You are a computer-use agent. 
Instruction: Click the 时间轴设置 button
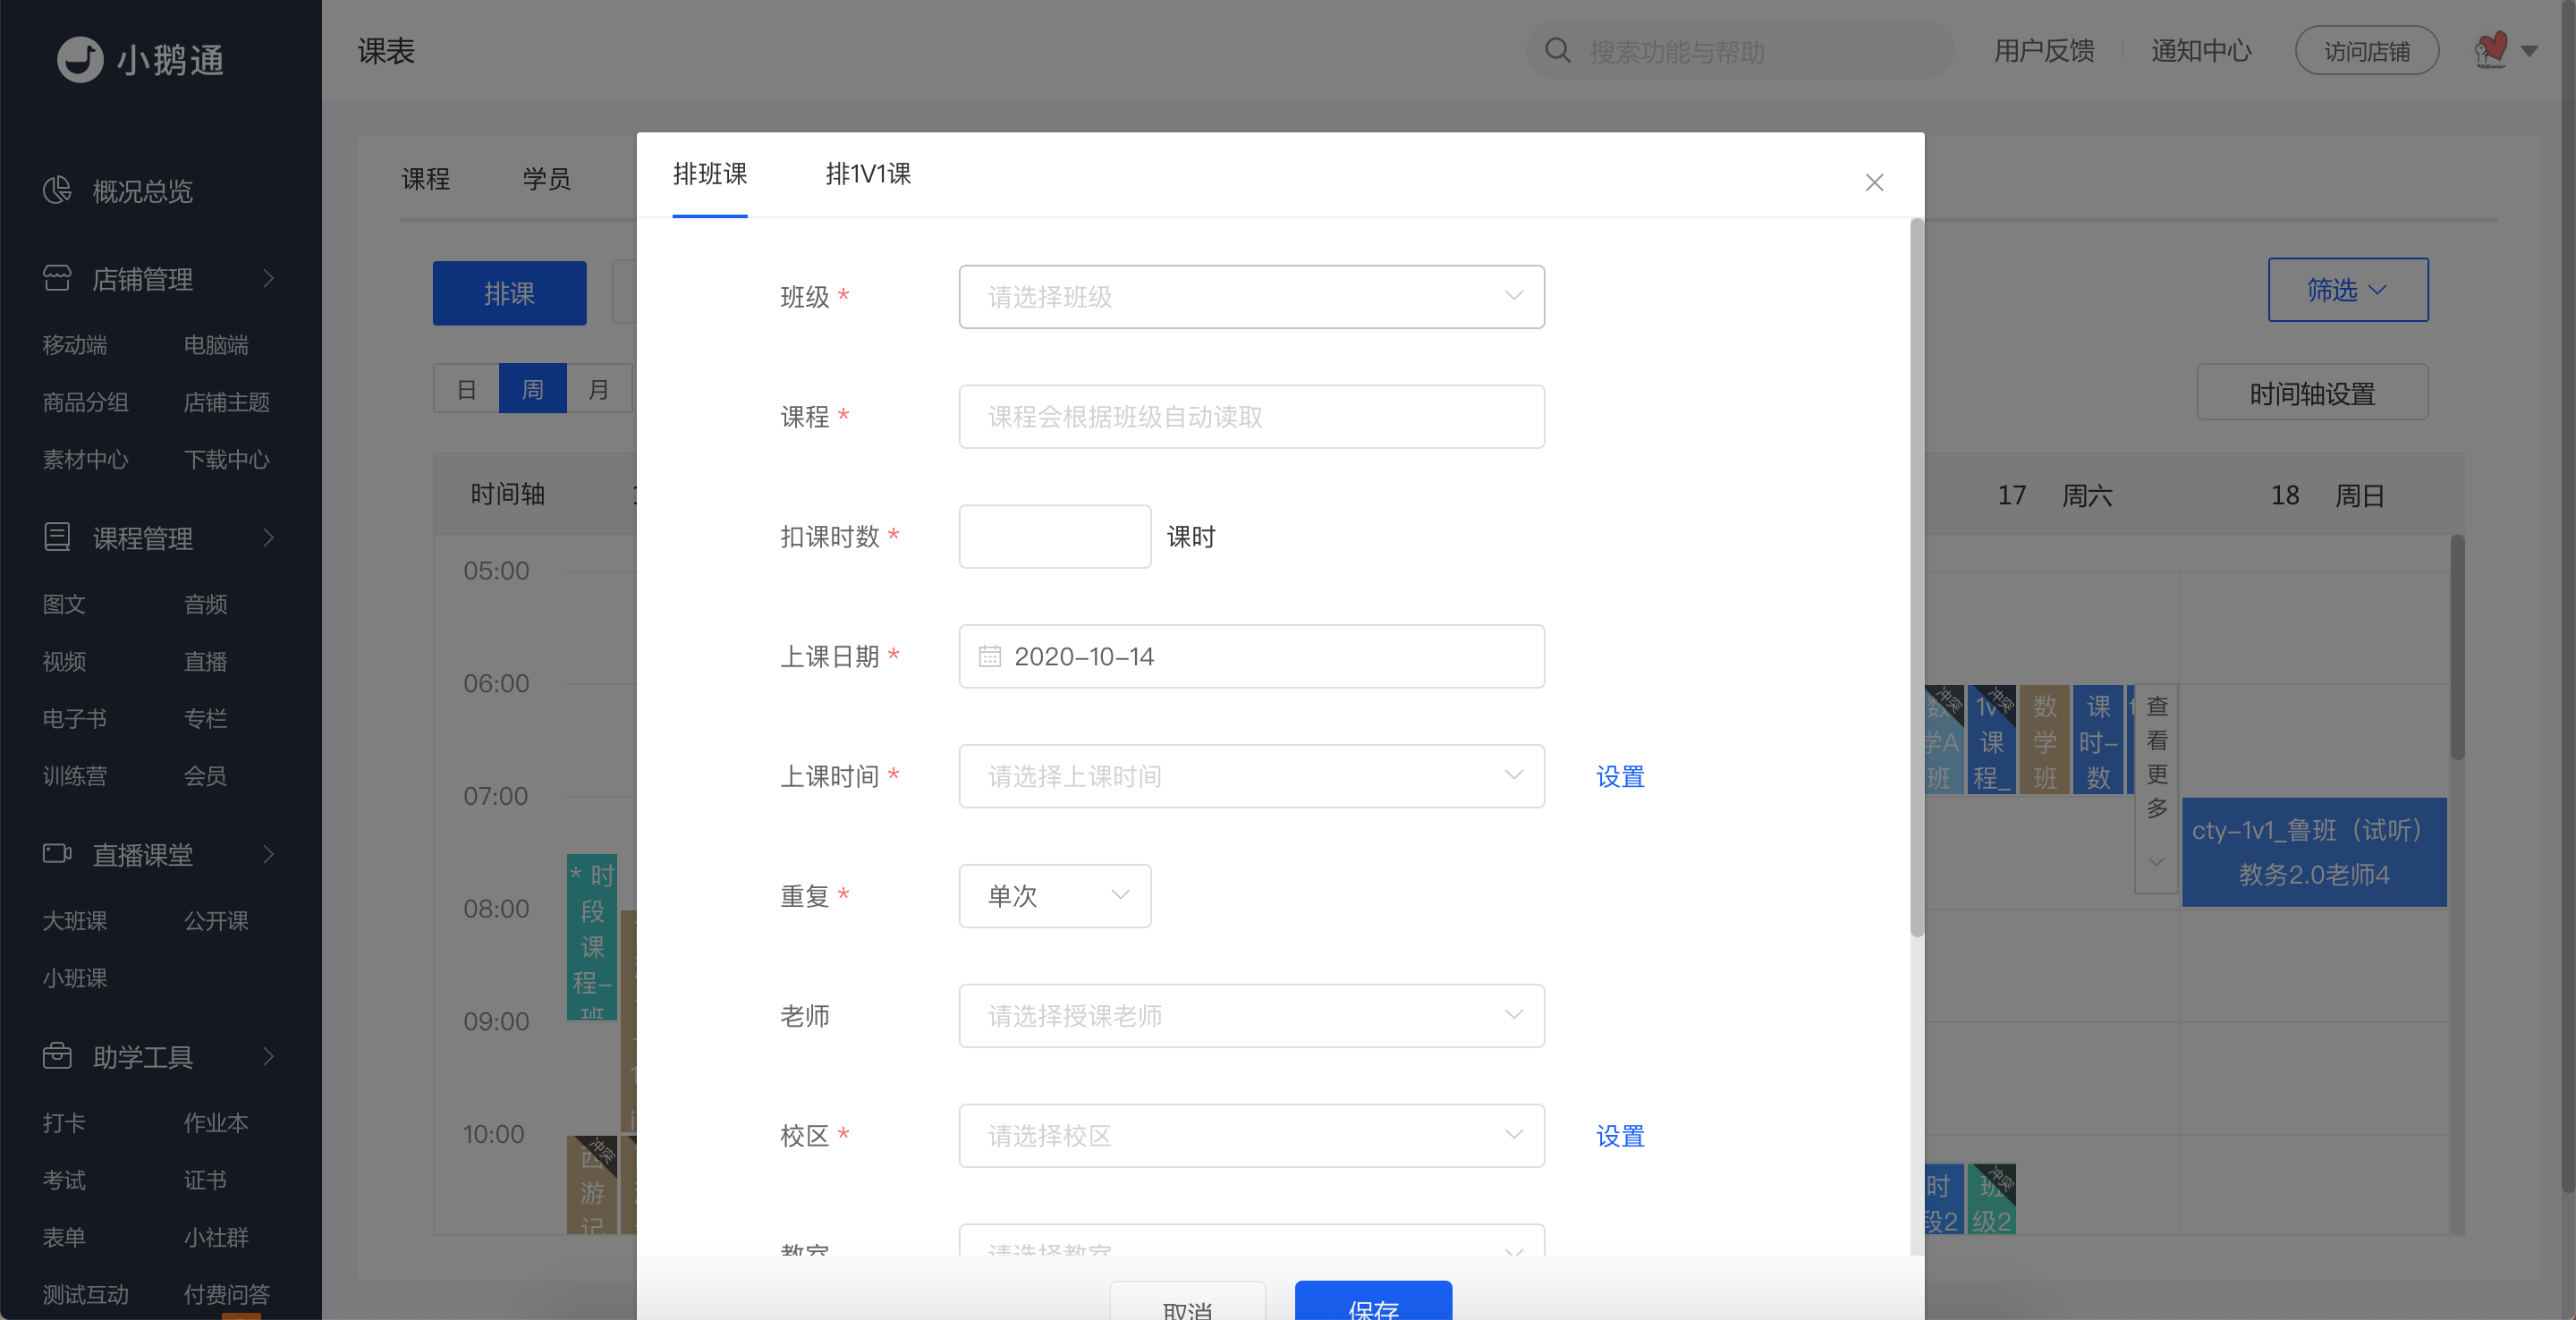click(x=2312, y=393)
